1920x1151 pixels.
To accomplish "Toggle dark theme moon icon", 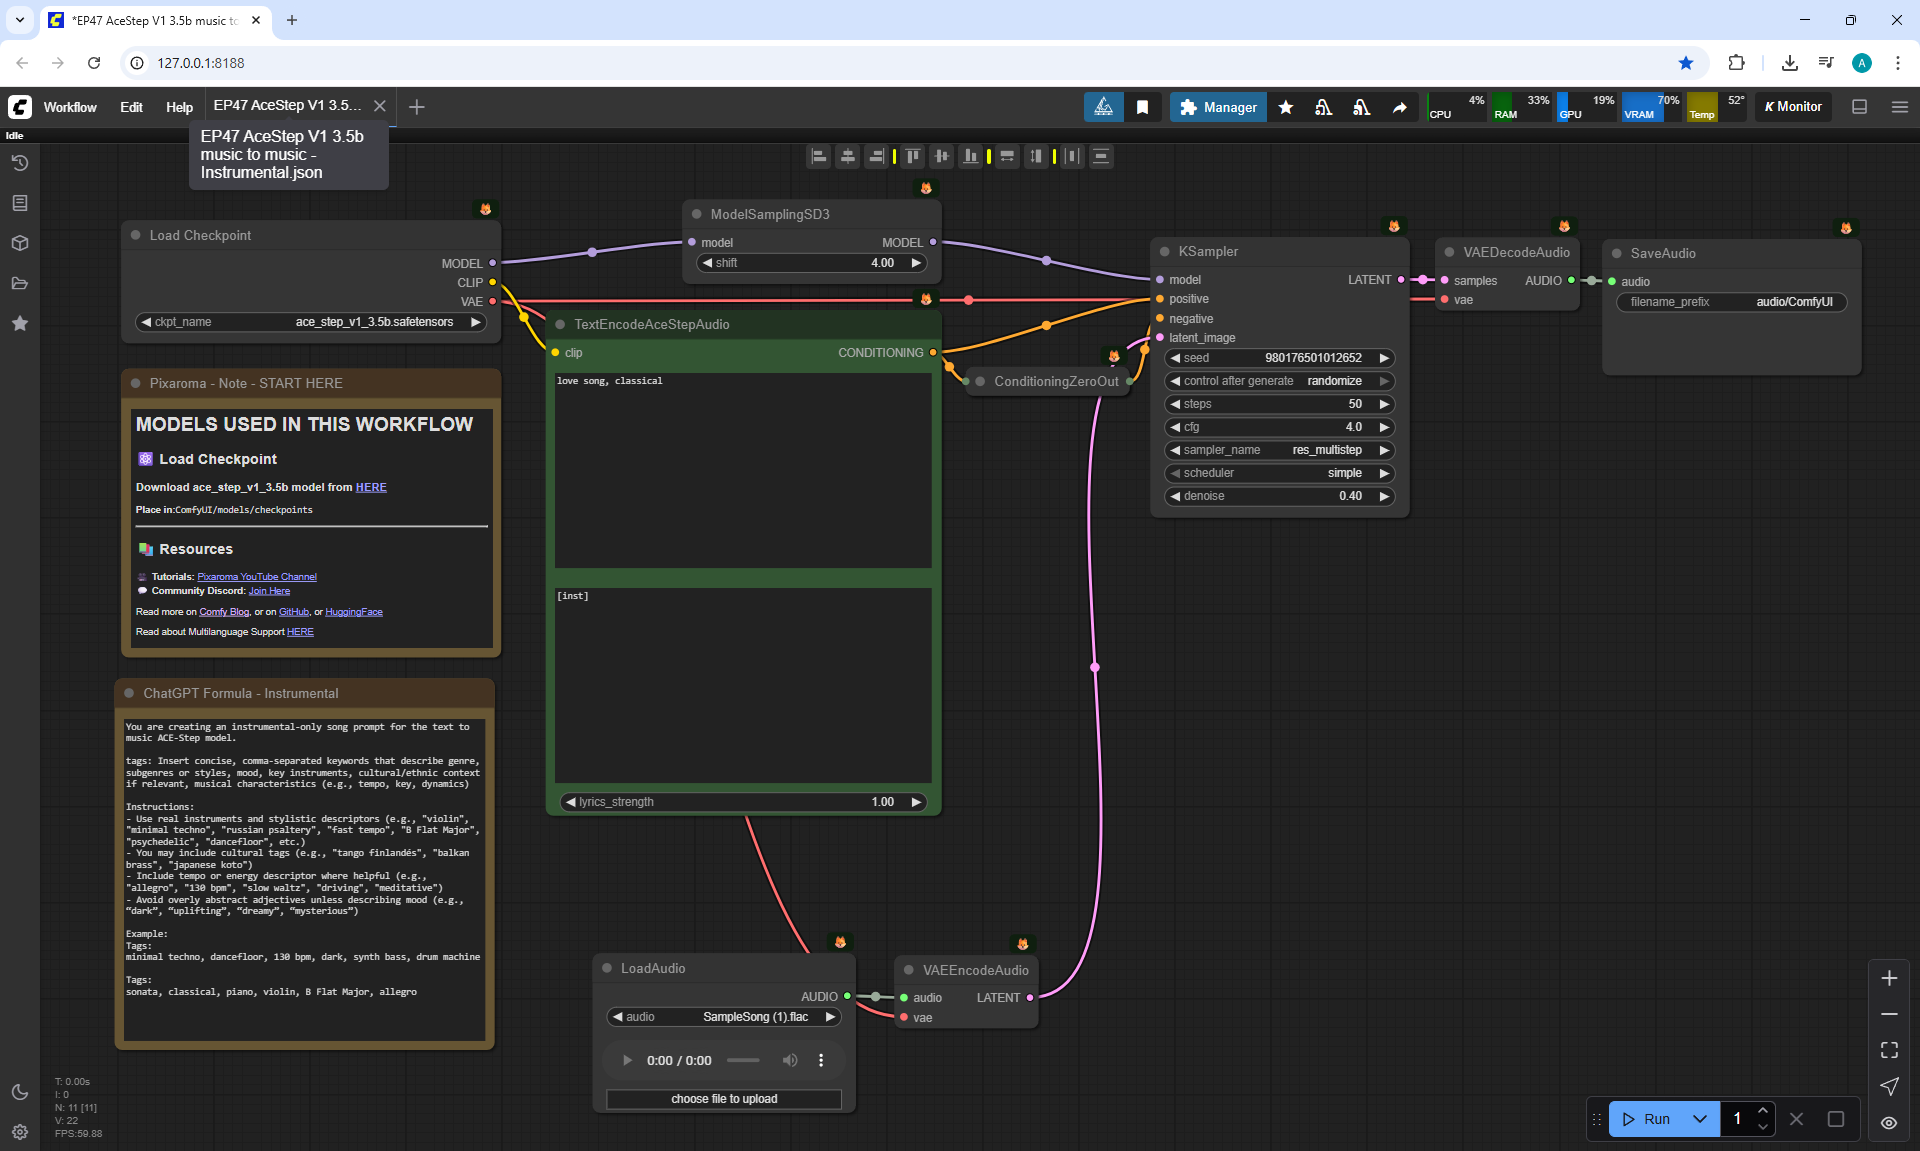I will (19, 1092).
